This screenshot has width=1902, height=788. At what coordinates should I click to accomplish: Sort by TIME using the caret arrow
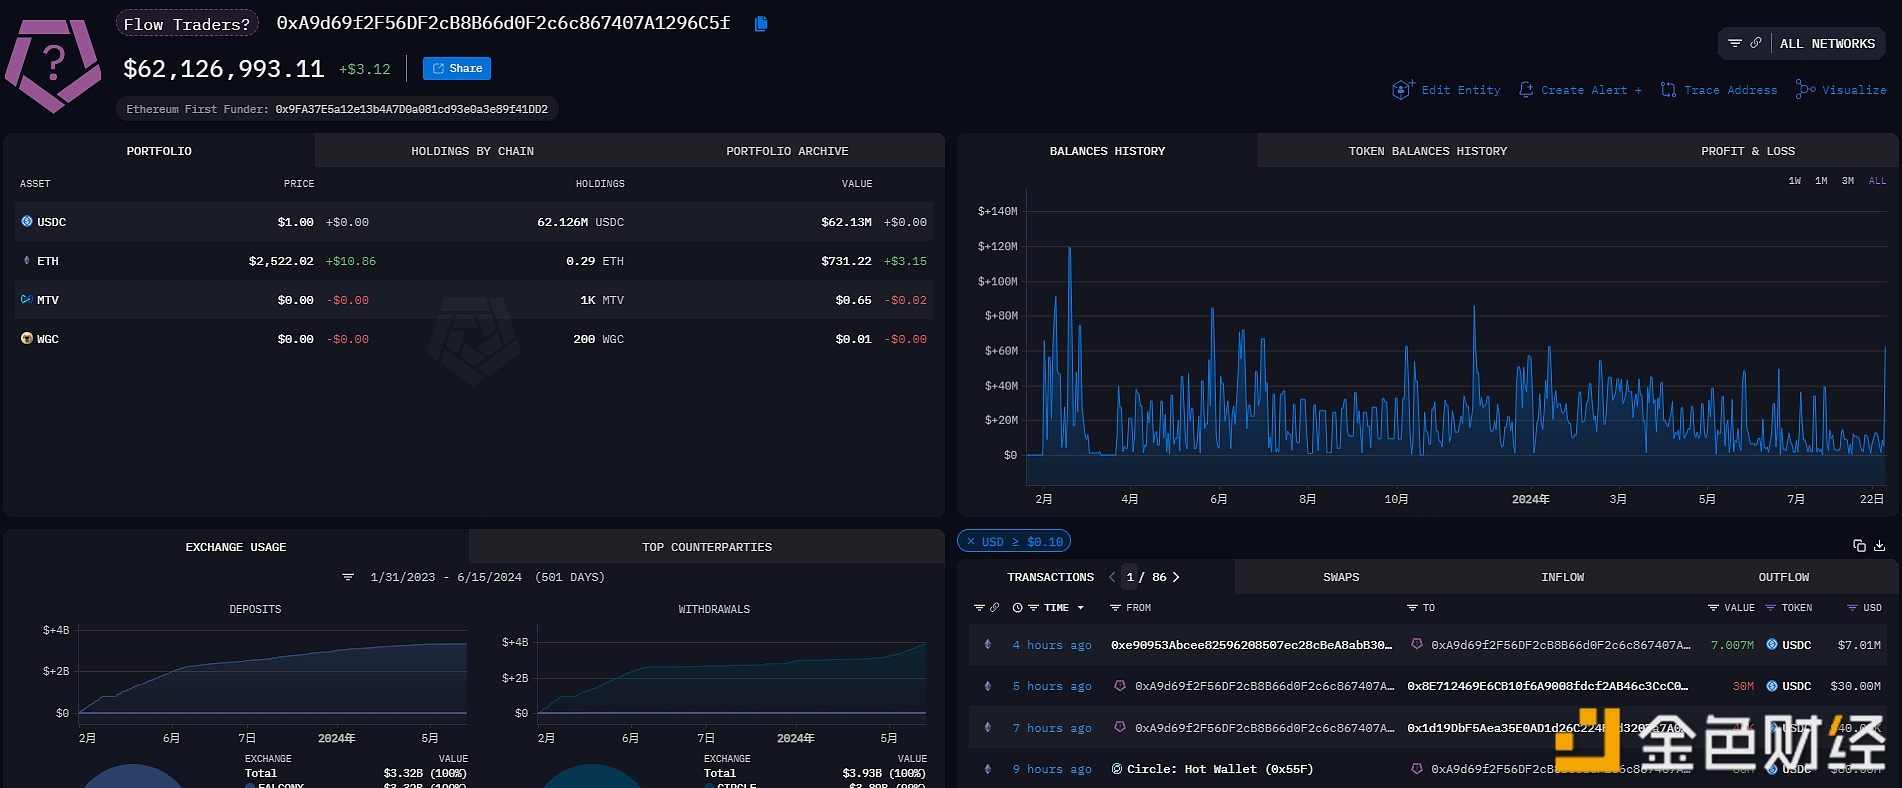1081,608
